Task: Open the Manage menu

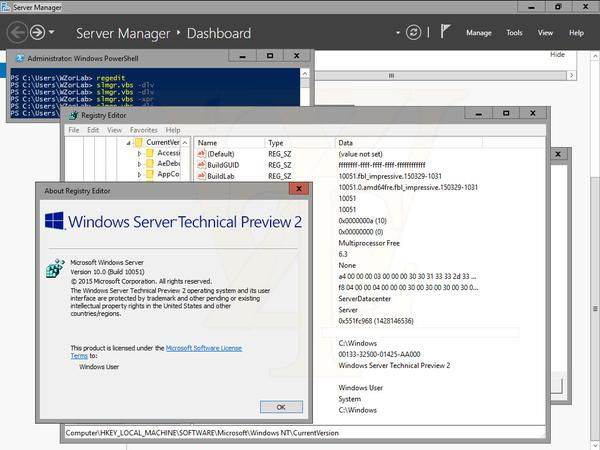Action: pos(479,33)
